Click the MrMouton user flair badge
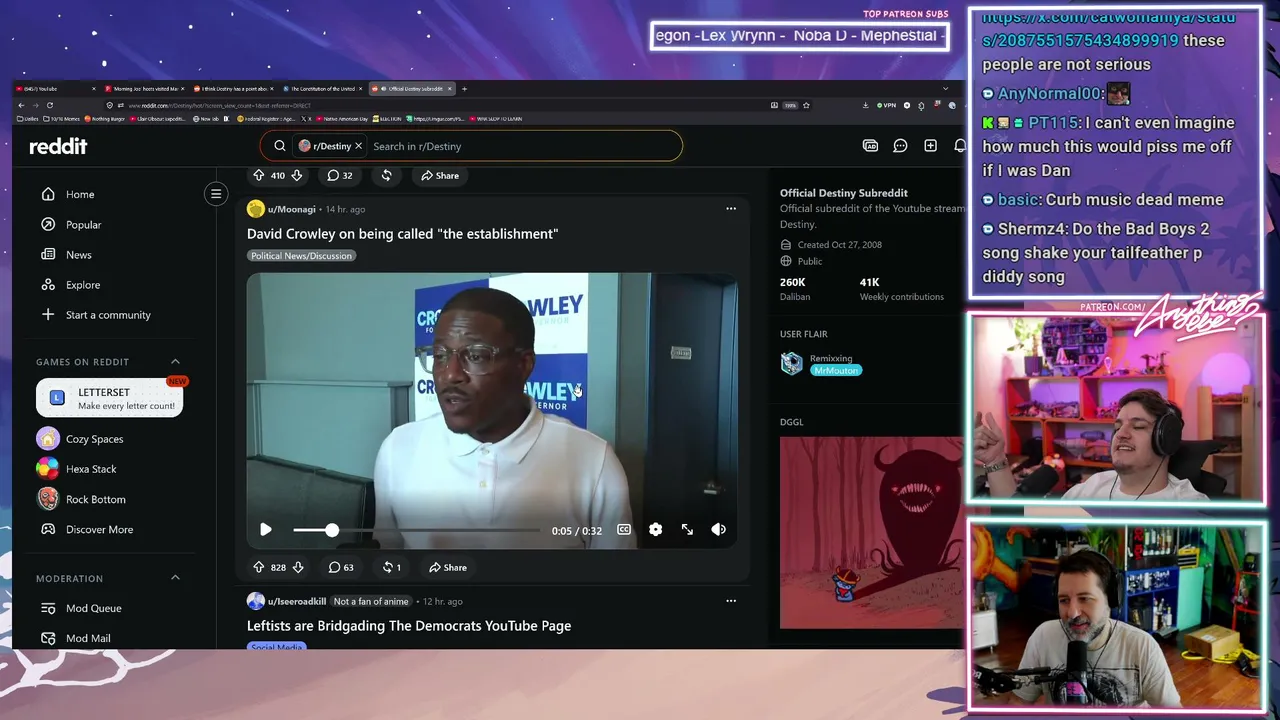This screenshot has height=720, width=1280. click(x=836, y=371)
